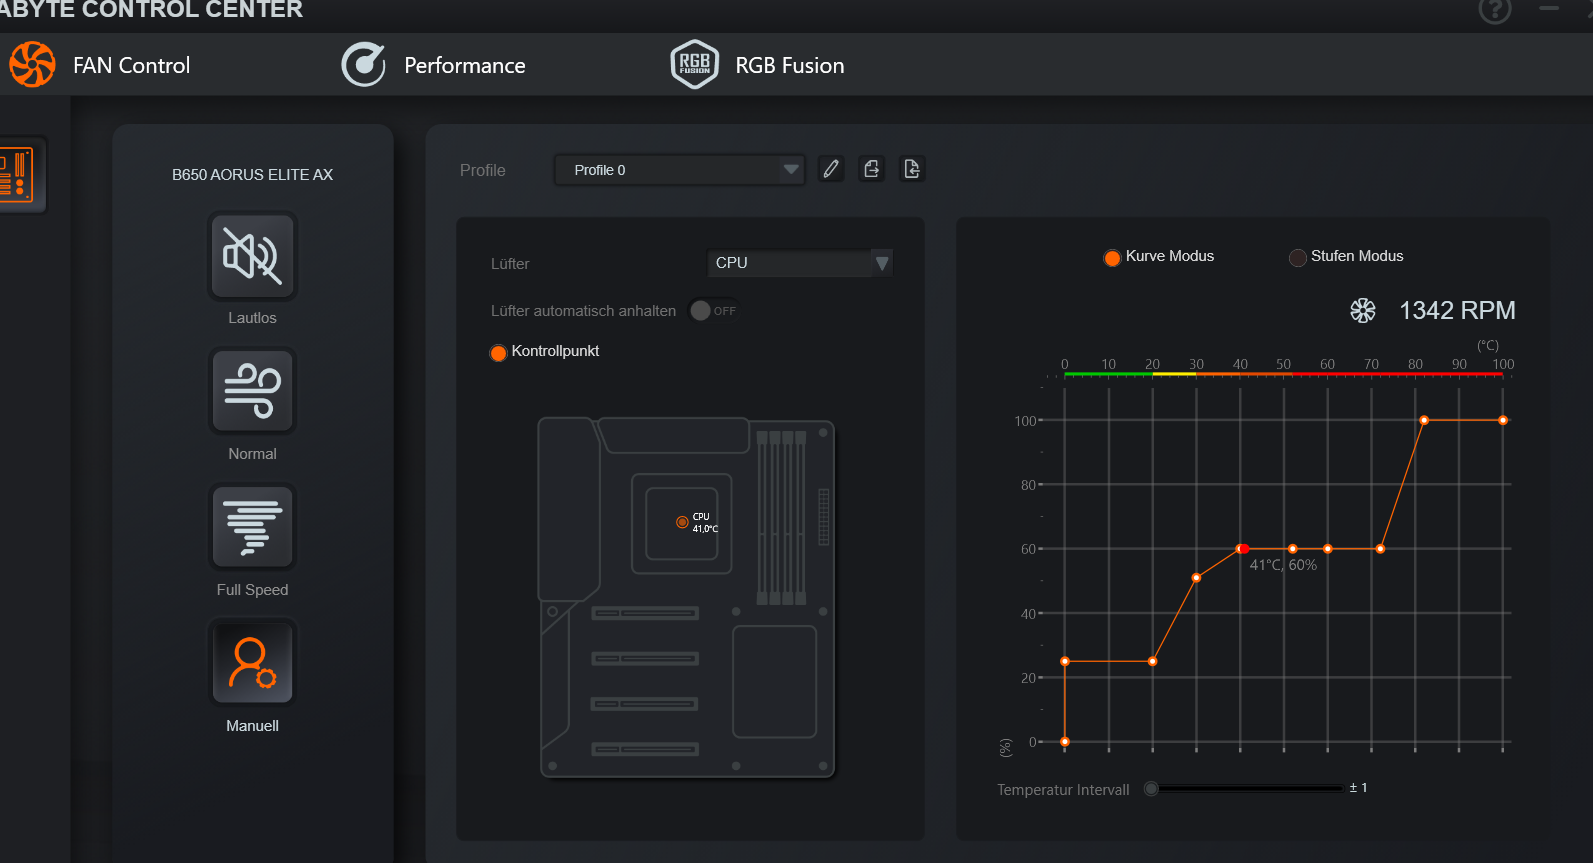This screenshot has height=863, width=1593.
Task: Select the Manuell user mode icon
Action: click(252, 663)
